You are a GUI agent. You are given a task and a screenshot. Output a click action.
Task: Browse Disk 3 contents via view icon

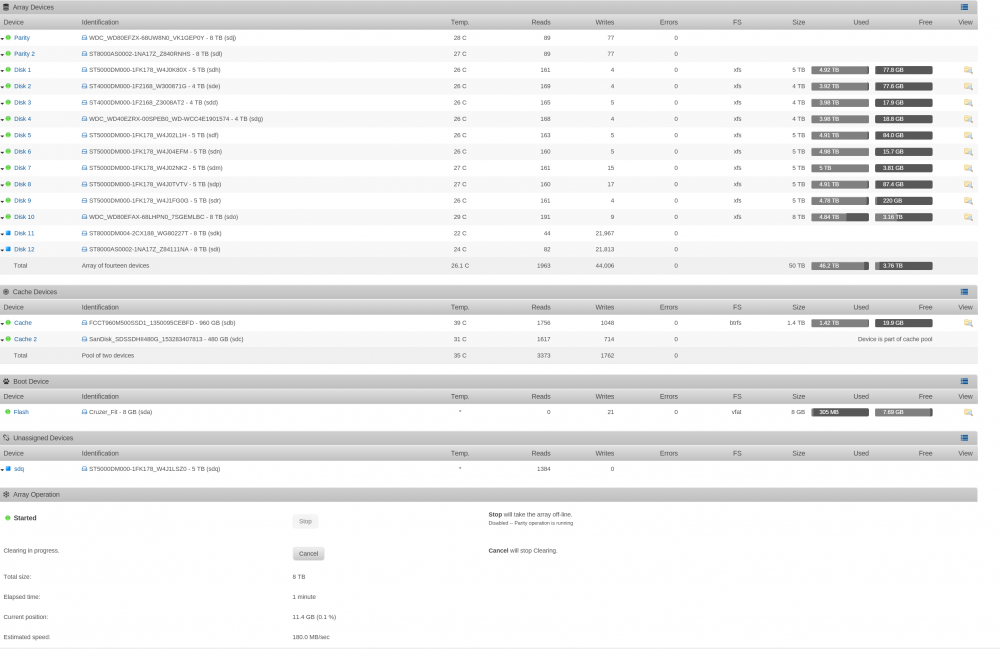coord(968,103)
